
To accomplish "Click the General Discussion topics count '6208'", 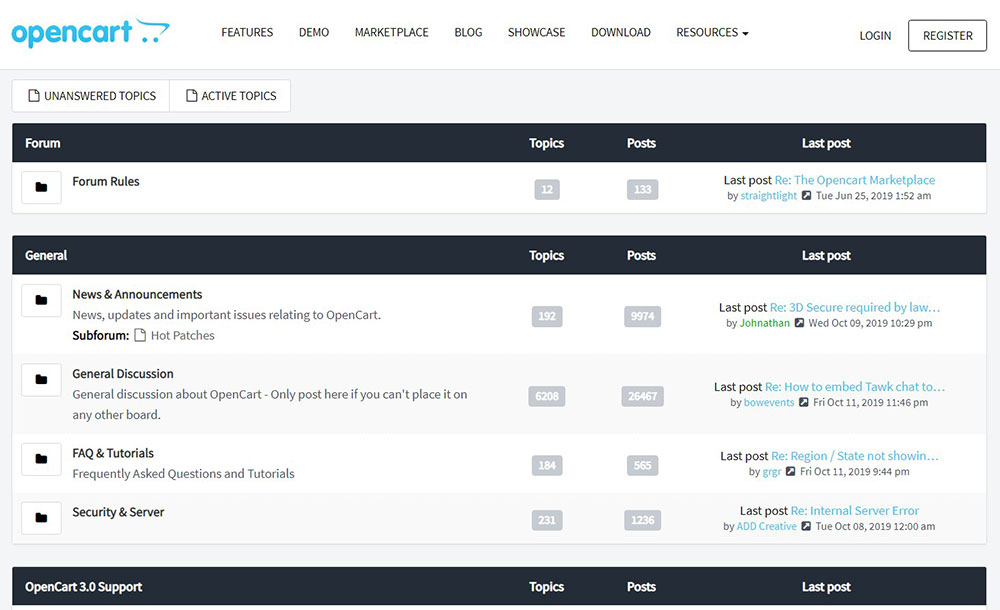I will (x=547, y=396).
